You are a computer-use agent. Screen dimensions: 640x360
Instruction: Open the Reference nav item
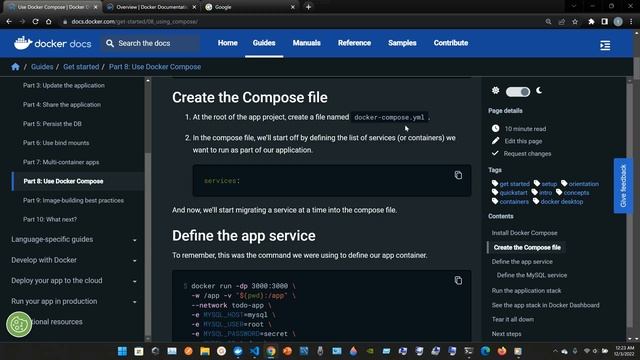click(354, 43)
